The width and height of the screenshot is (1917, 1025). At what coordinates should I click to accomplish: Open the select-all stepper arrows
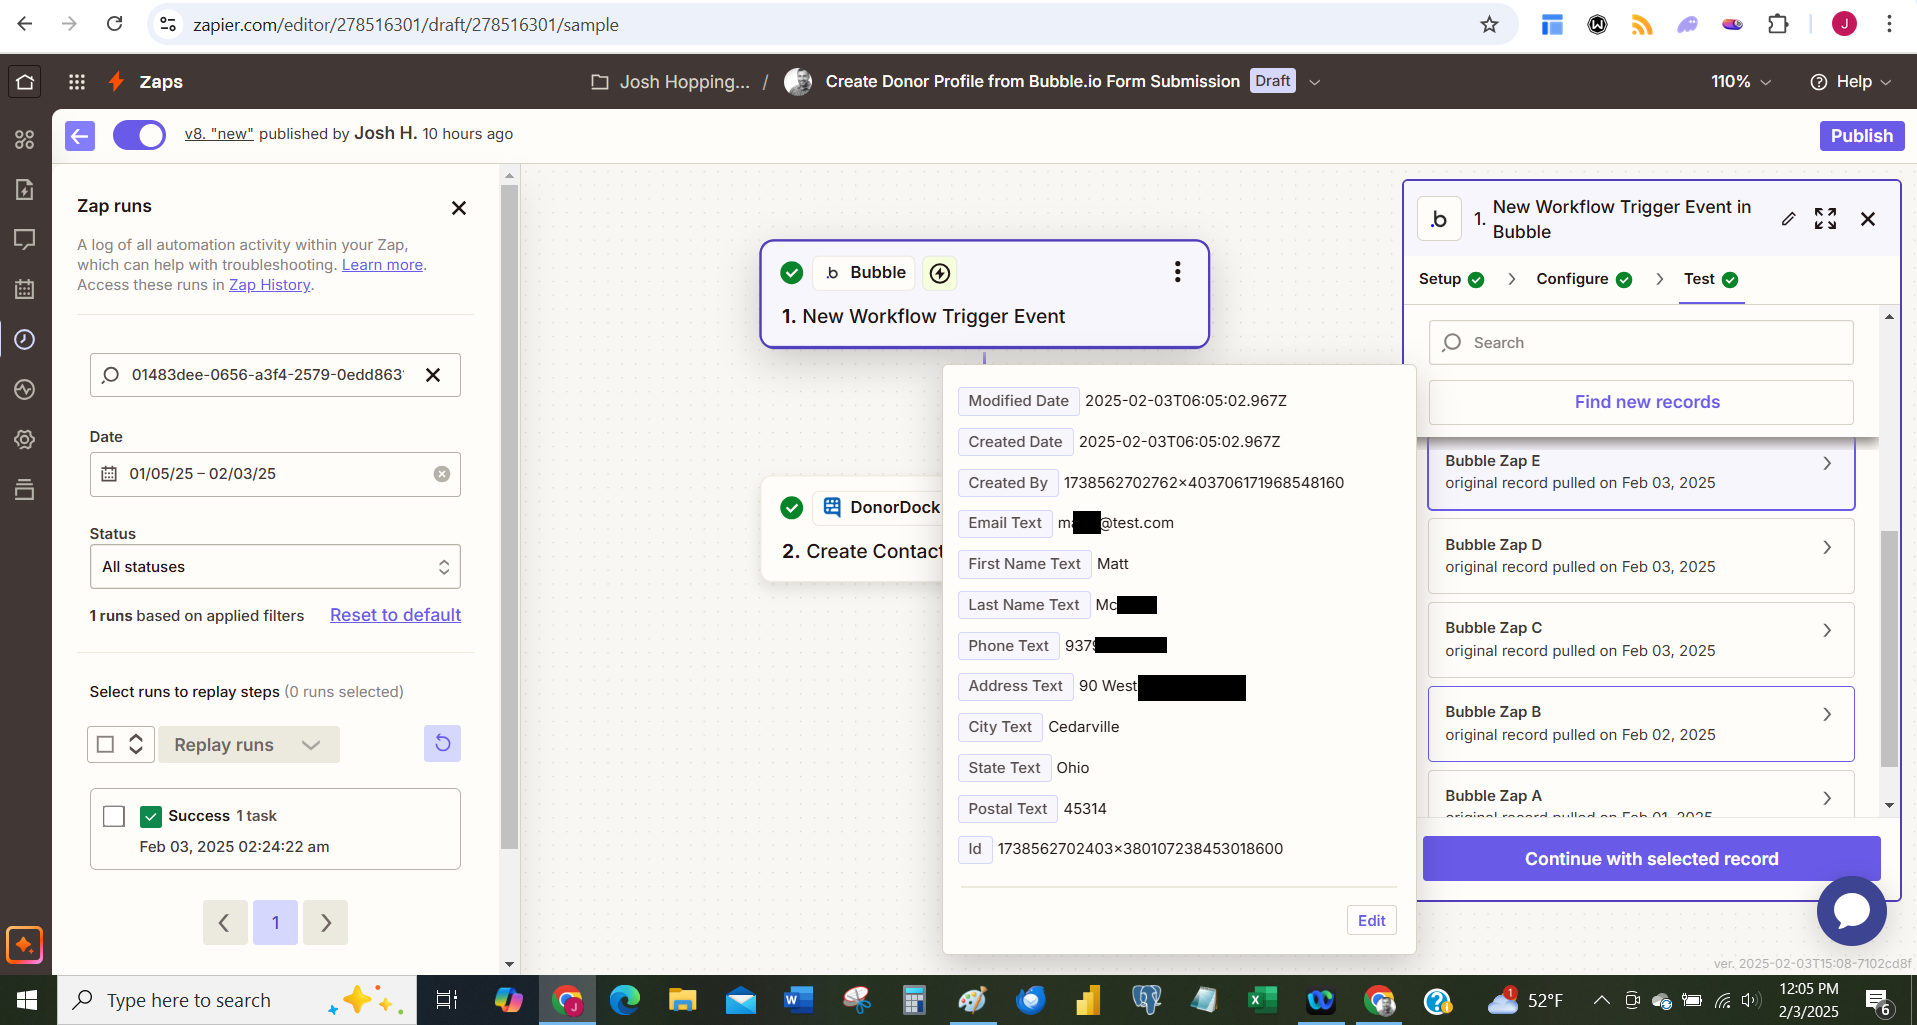pyautogui.click(x=136, y=744)
